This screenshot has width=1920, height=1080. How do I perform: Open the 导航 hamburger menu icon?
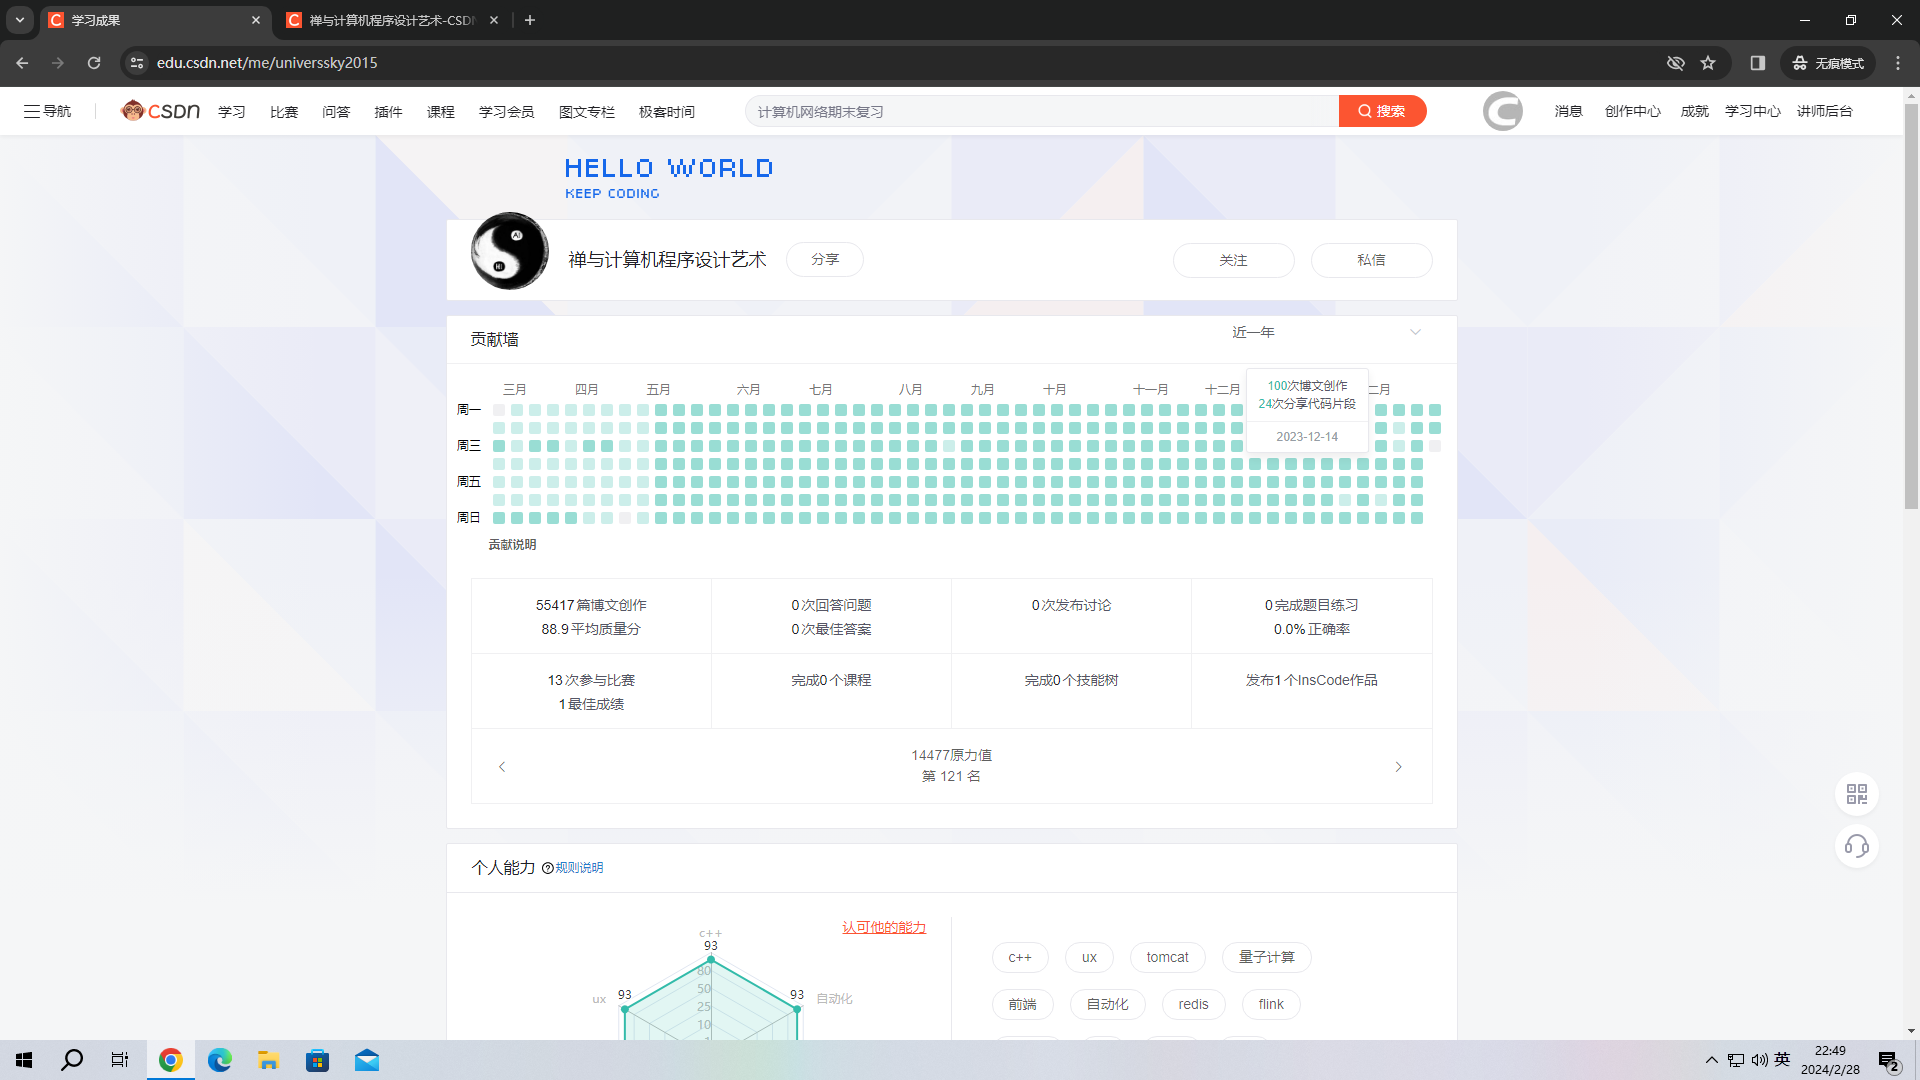tap(32, 111)
